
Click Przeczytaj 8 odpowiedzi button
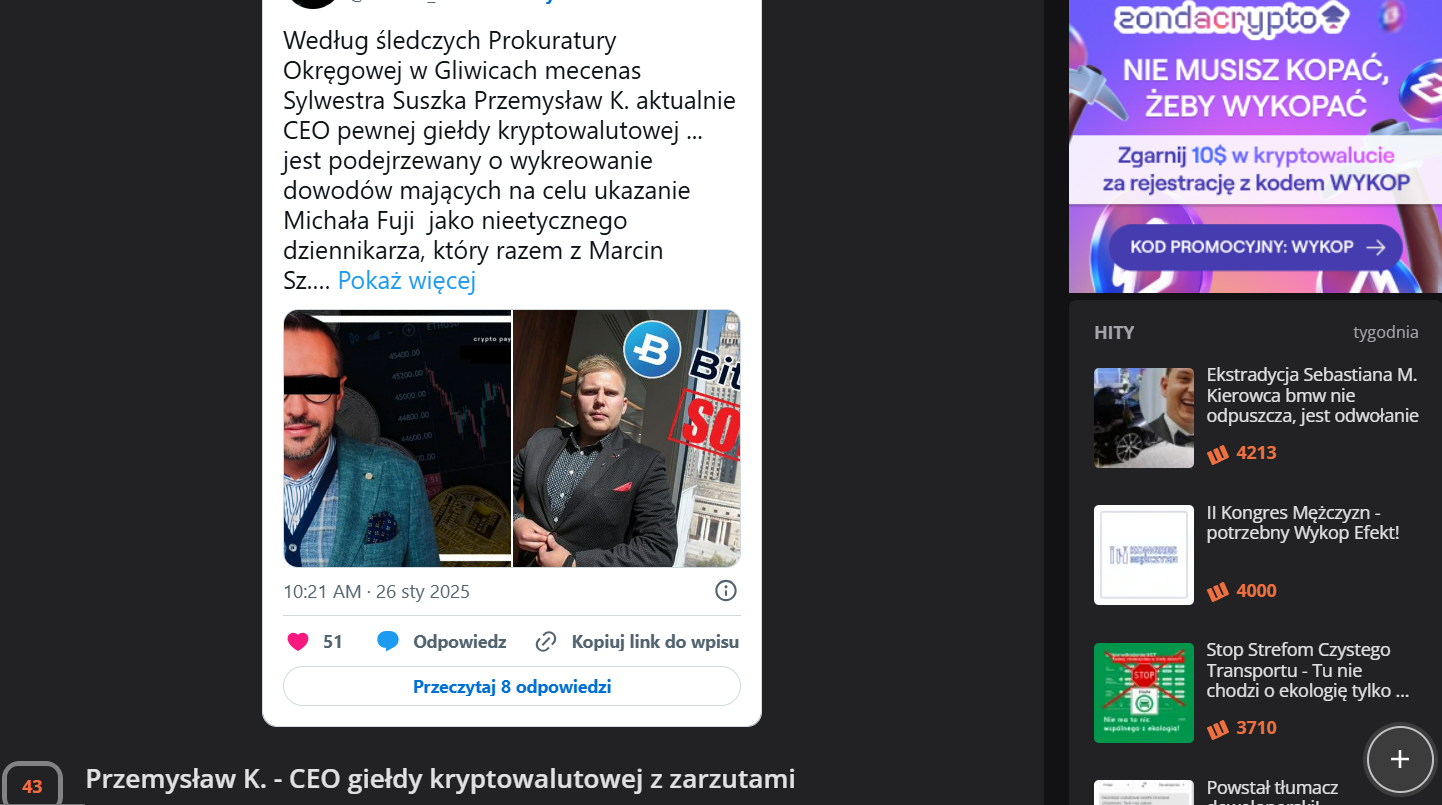tap(512, 687)
